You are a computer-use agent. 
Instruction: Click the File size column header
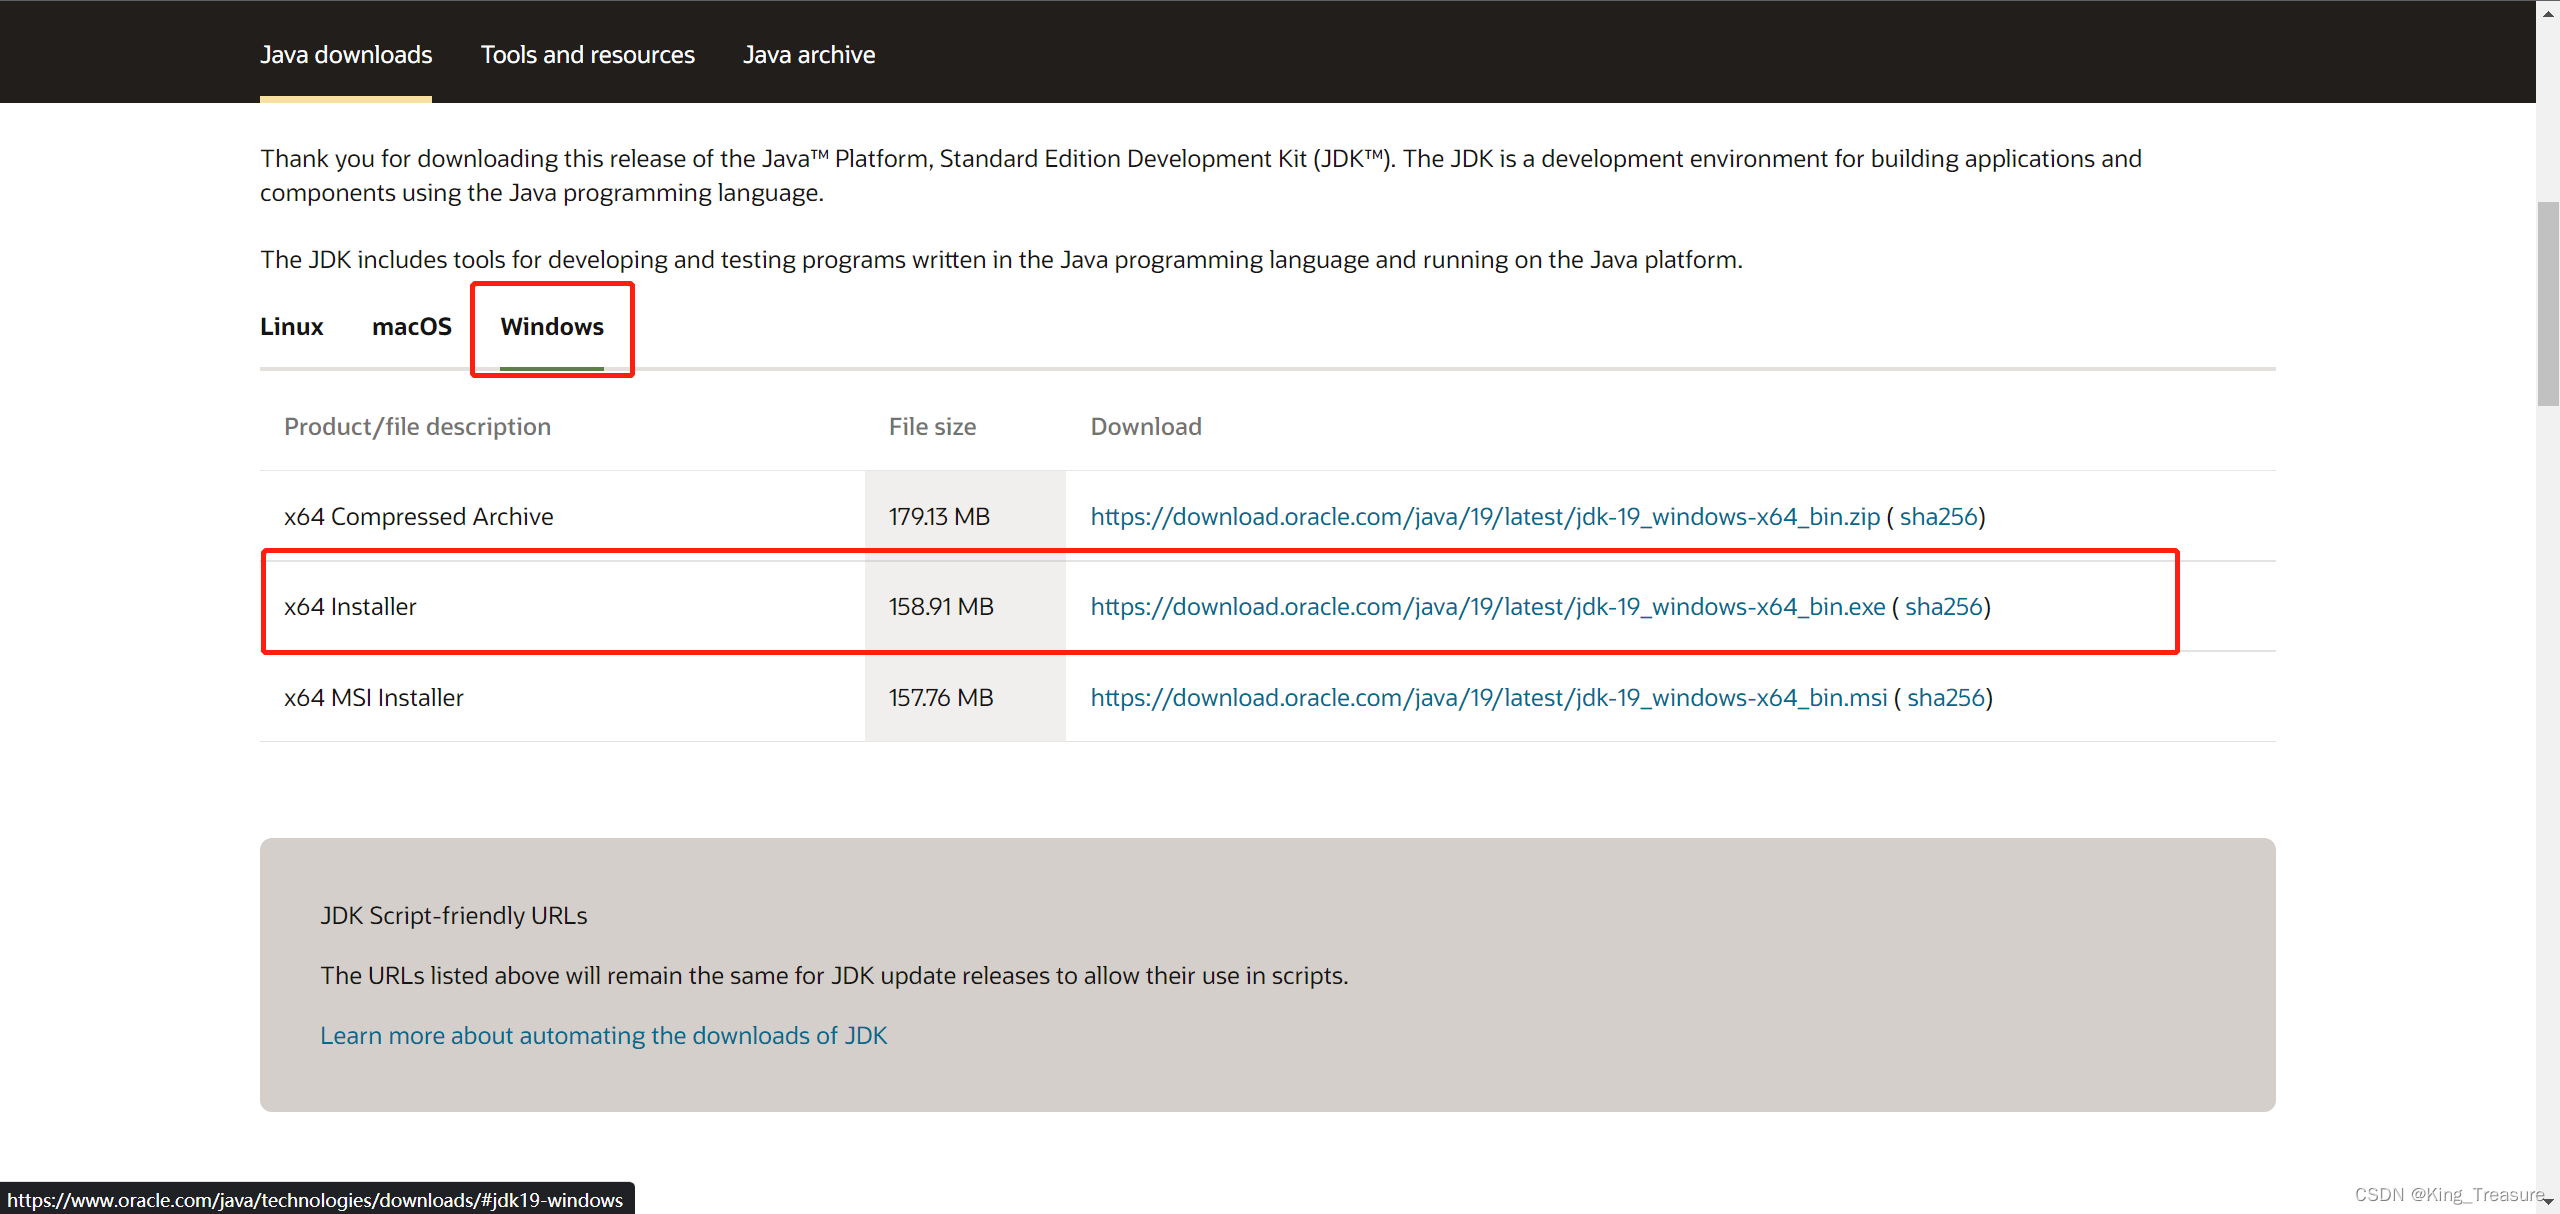click(x=933, y=427)
